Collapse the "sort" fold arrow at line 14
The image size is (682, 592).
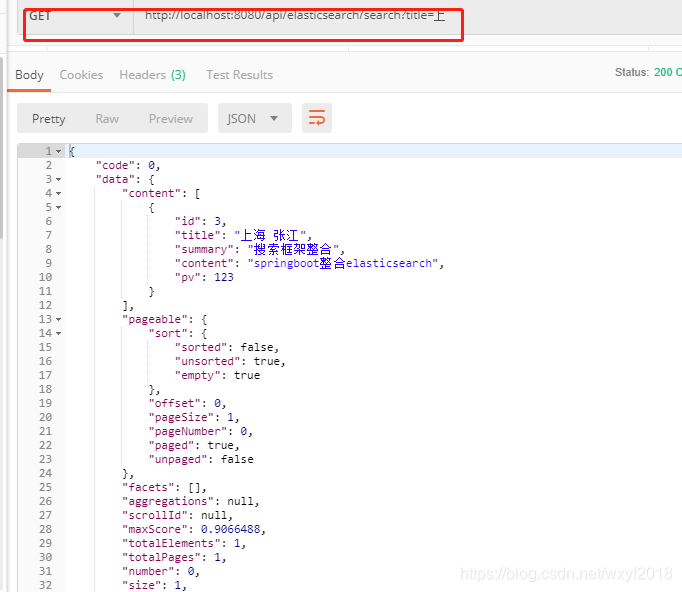point(58,333)
